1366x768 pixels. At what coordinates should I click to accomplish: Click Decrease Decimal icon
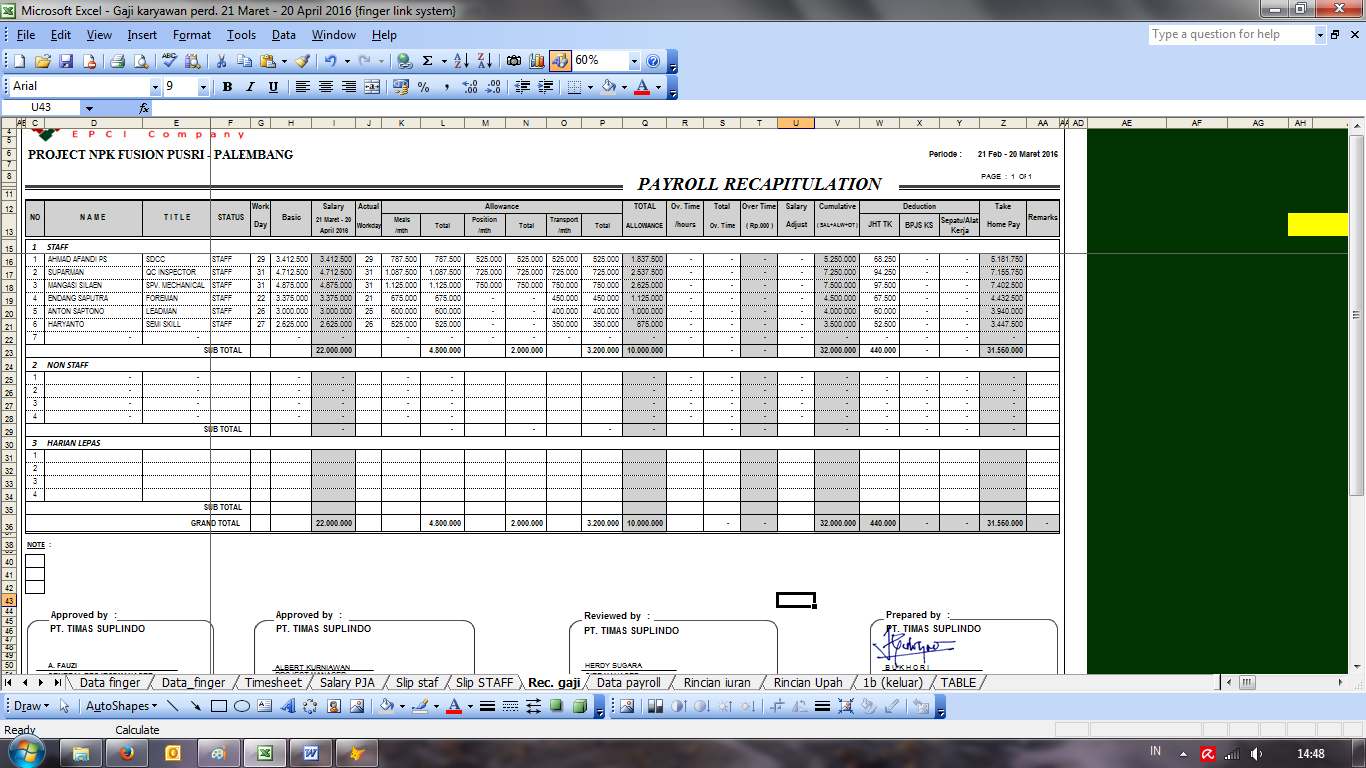point(493,87)
